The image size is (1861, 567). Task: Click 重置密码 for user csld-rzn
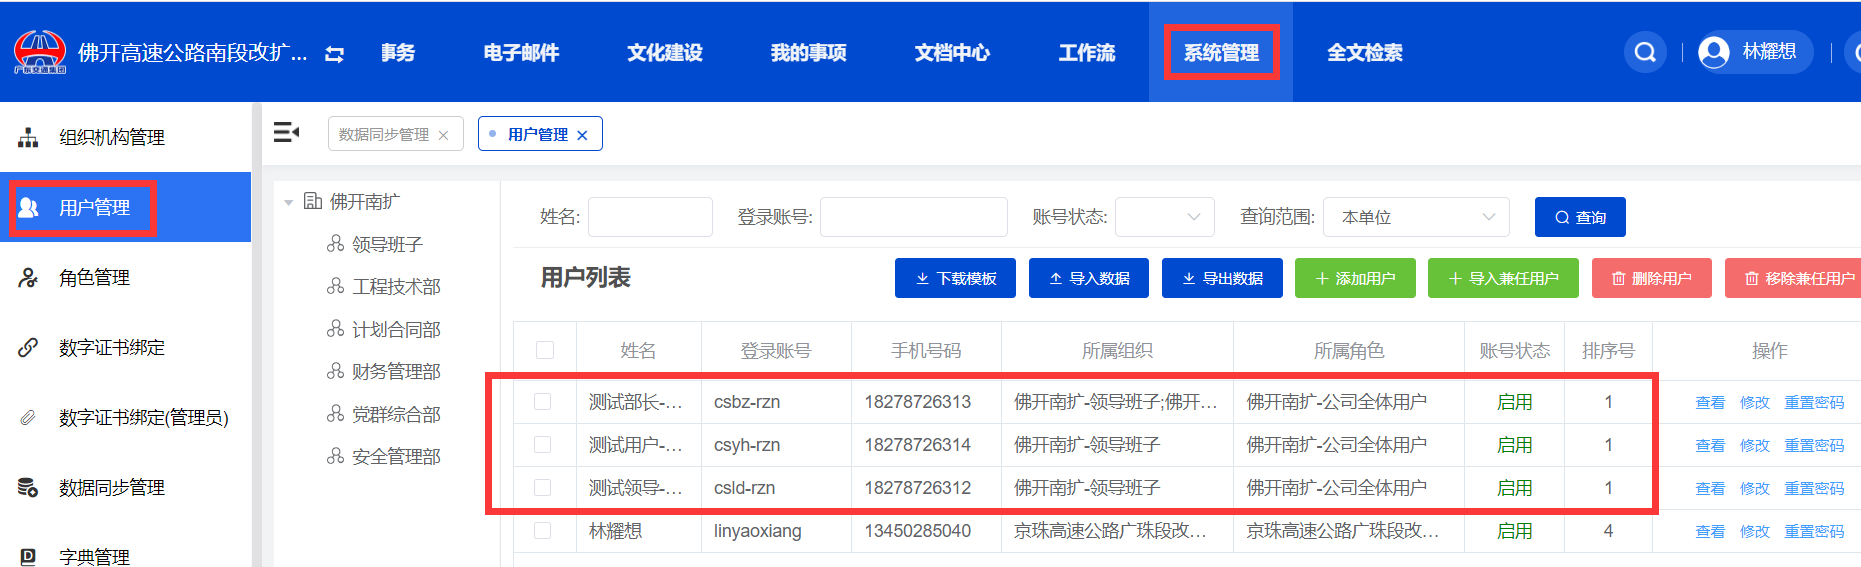[x=1814, y=488]
